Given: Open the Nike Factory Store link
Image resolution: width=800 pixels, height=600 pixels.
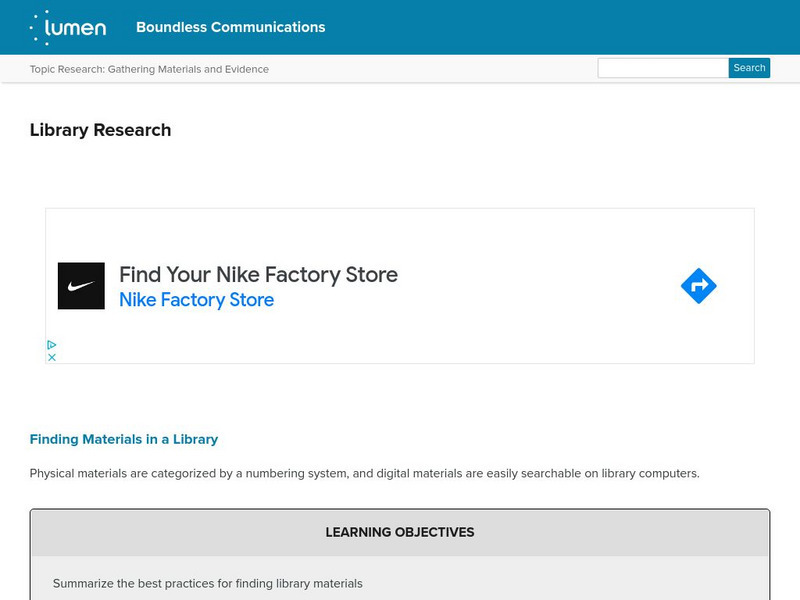Looking at the screenshot, I should 196,299.
